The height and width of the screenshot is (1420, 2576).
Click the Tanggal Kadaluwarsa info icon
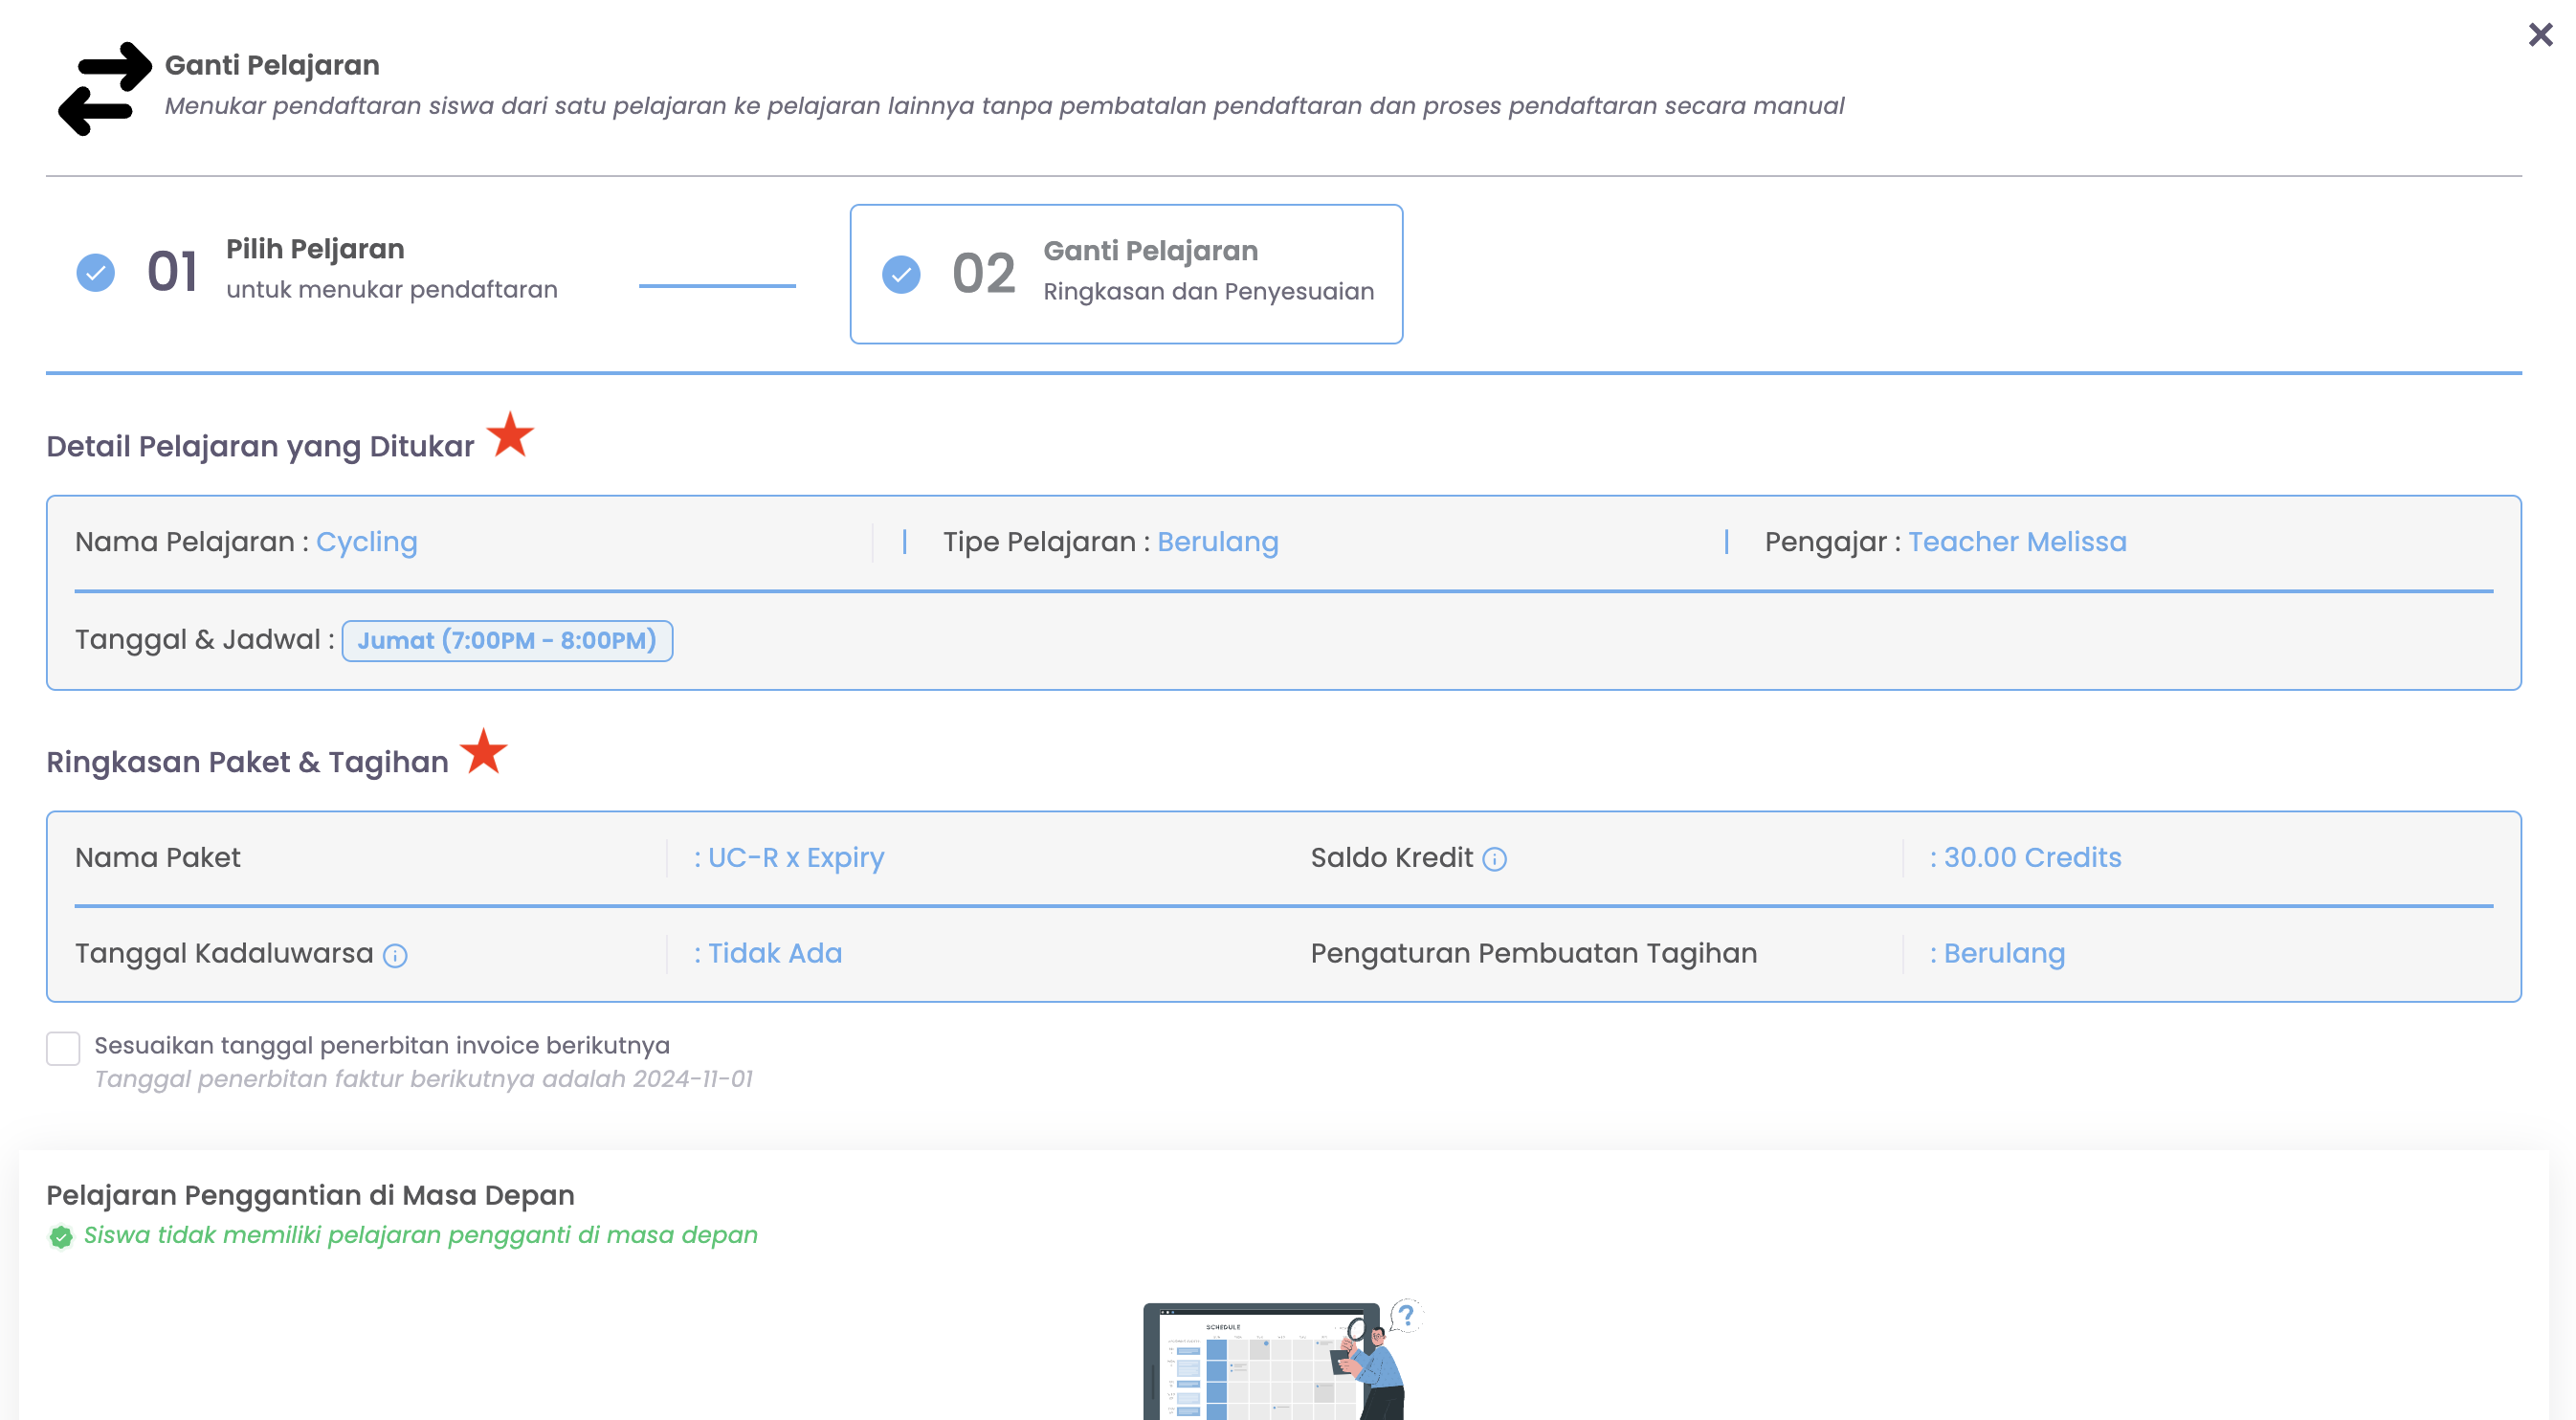coord(395,955)
